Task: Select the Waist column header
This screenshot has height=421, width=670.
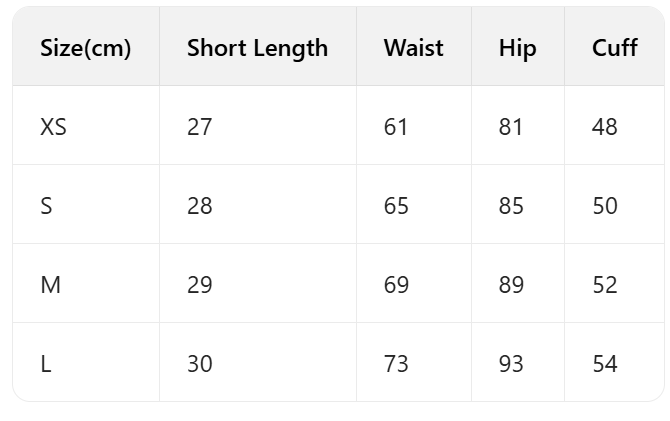Action: (413, 48)
